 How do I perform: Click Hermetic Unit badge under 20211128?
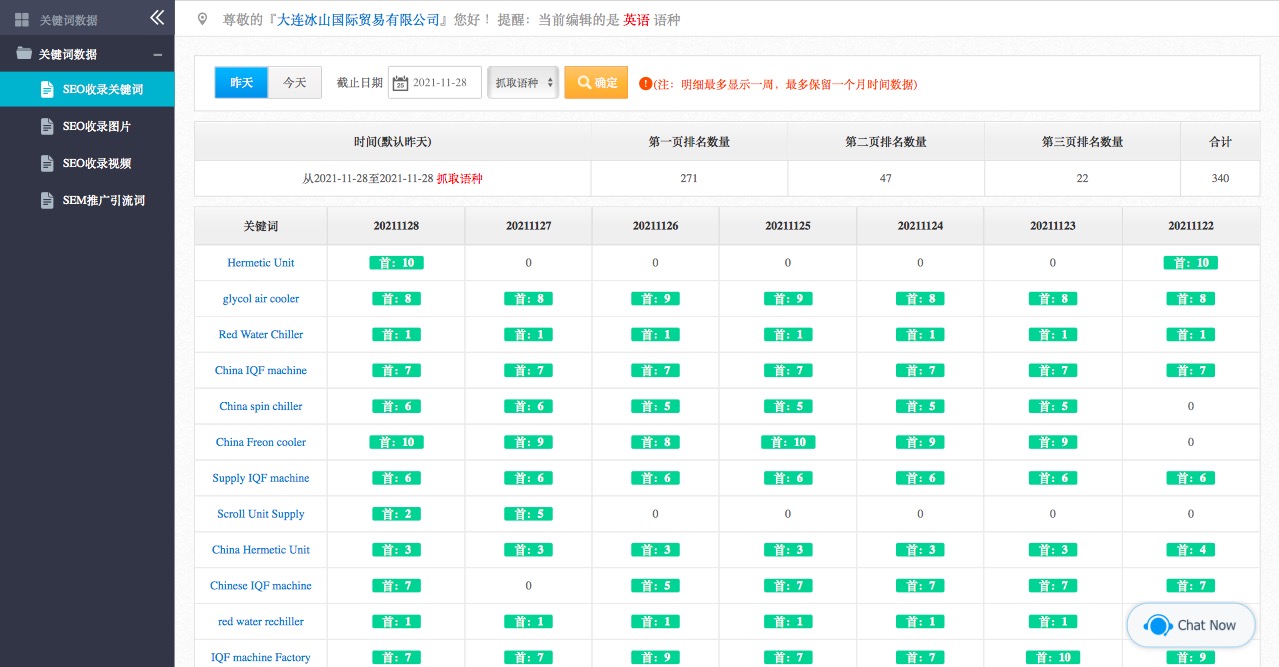[x=396, y=263]
